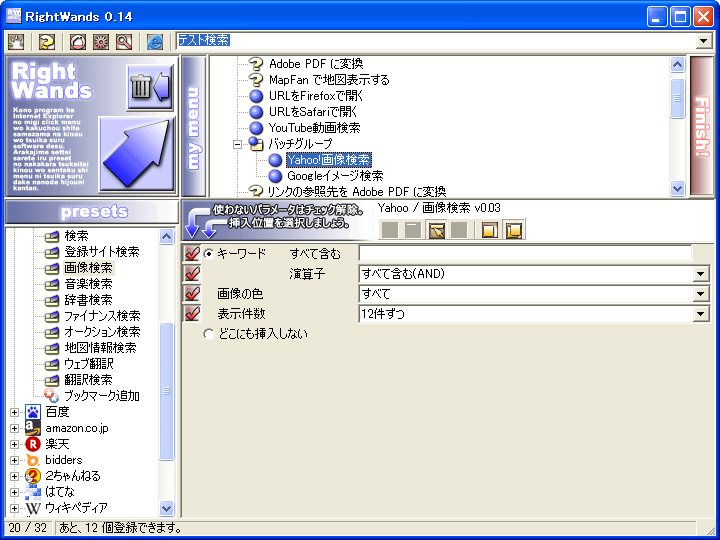
Task: Select the 登録サイト検索 preset
Action: (101, 252)
